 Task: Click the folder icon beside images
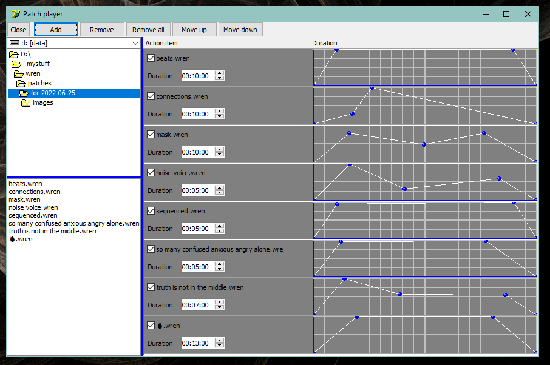[x=25, y=103]
